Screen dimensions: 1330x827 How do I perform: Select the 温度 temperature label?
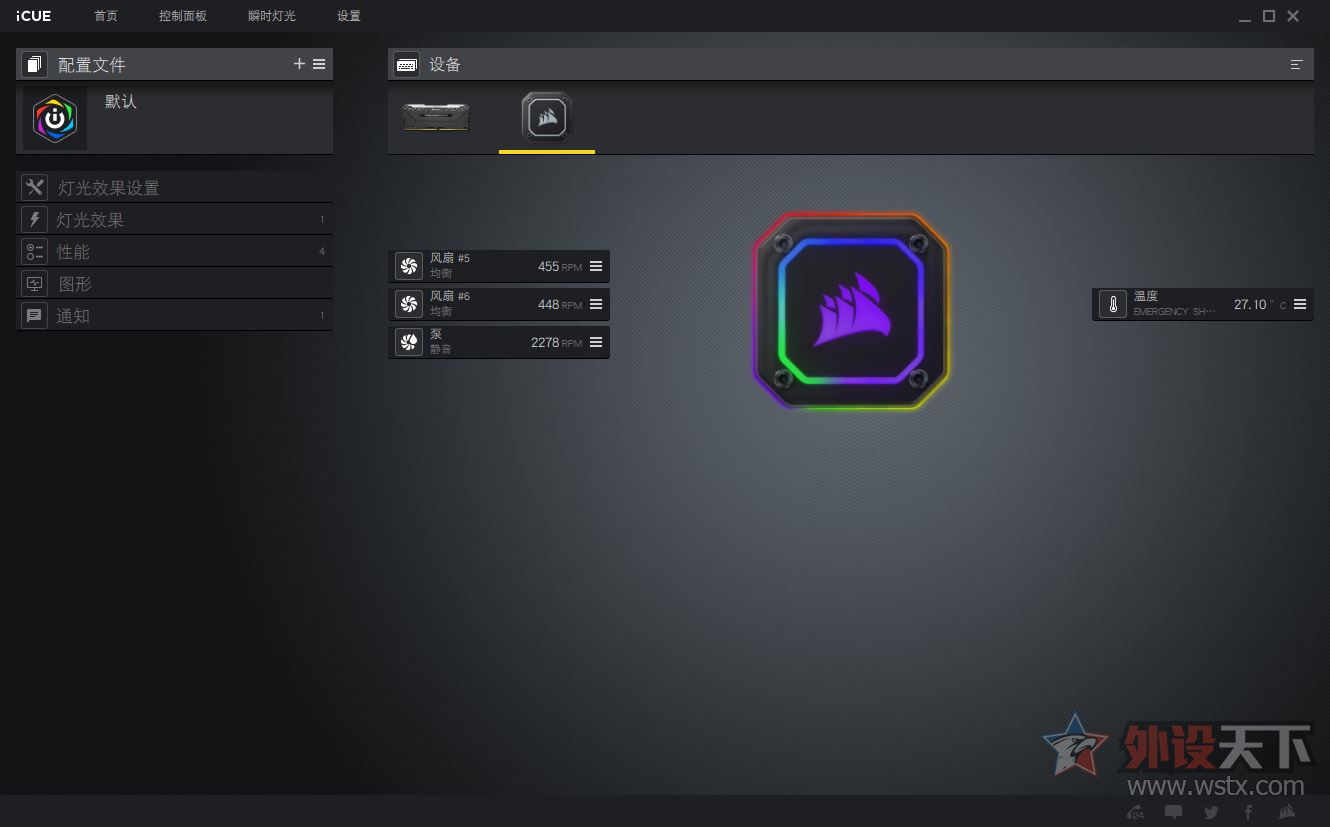[1146, 296]
